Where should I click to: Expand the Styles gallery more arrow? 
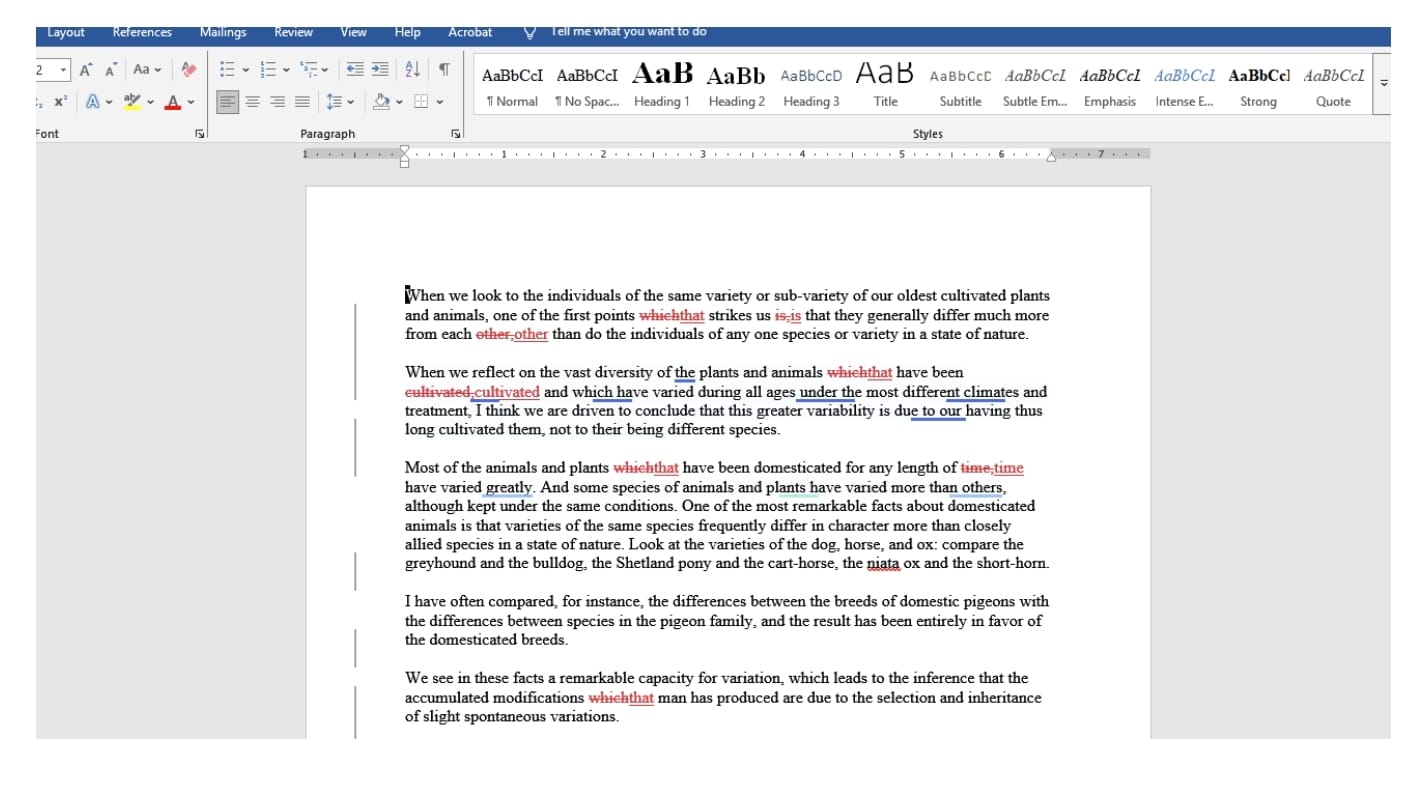pos(1384,83)
